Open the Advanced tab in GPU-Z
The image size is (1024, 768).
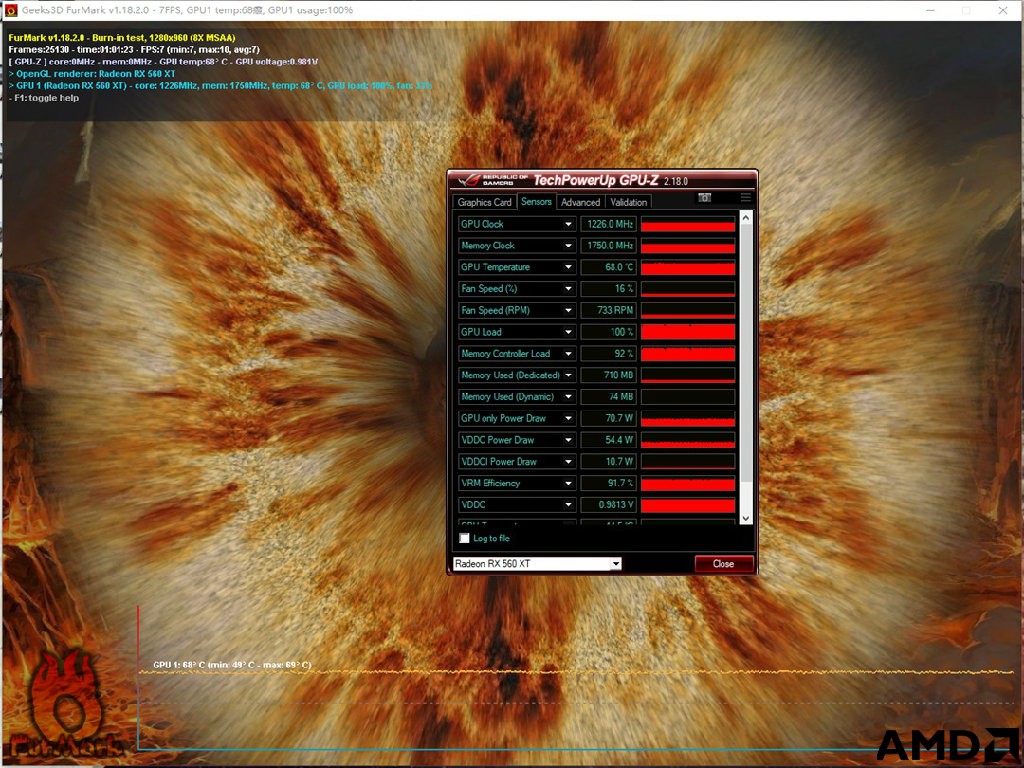click(x=581, y=202)
